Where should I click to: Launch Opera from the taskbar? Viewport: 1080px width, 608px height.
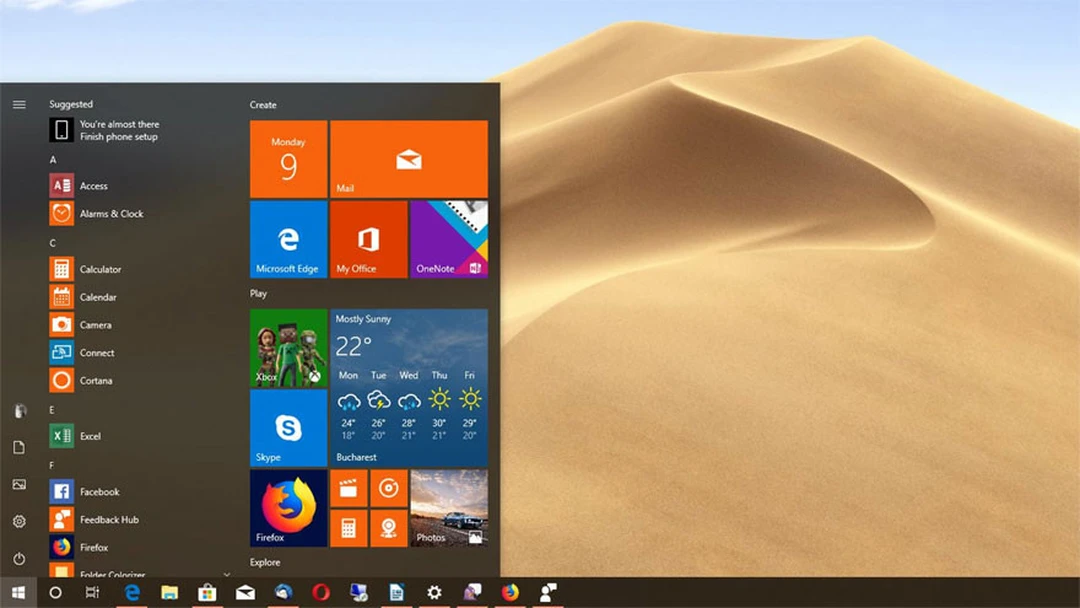[321, 593]
